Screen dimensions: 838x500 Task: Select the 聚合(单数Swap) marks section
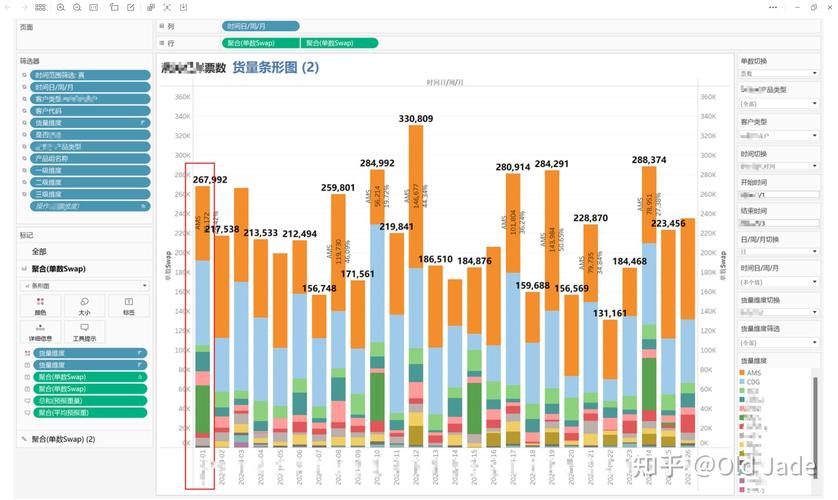click(x=58, y=269)
